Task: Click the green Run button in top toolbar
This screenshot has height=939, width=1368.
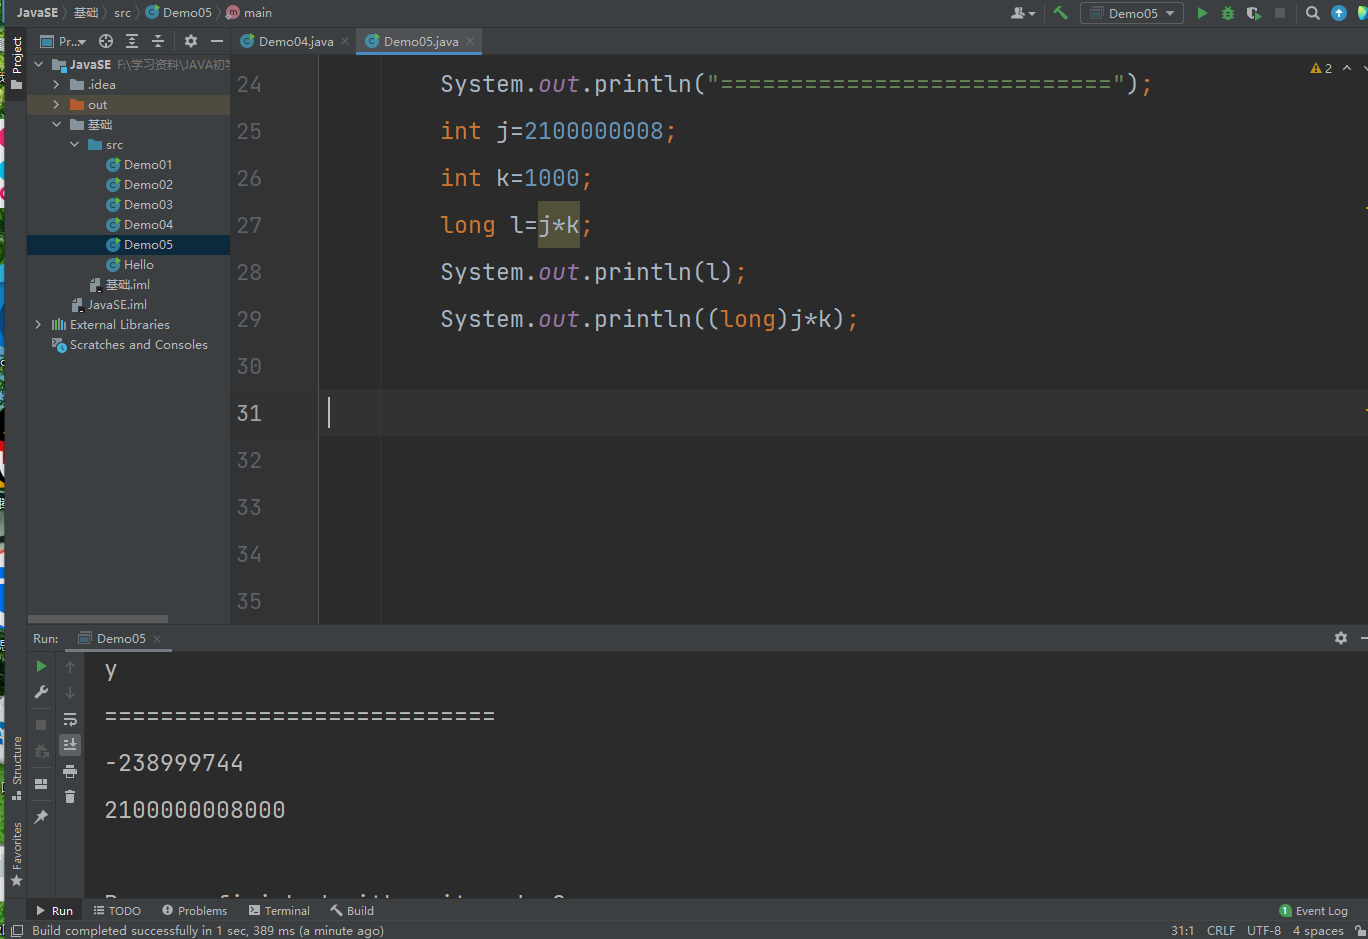Action: (x=1202, y=13)
